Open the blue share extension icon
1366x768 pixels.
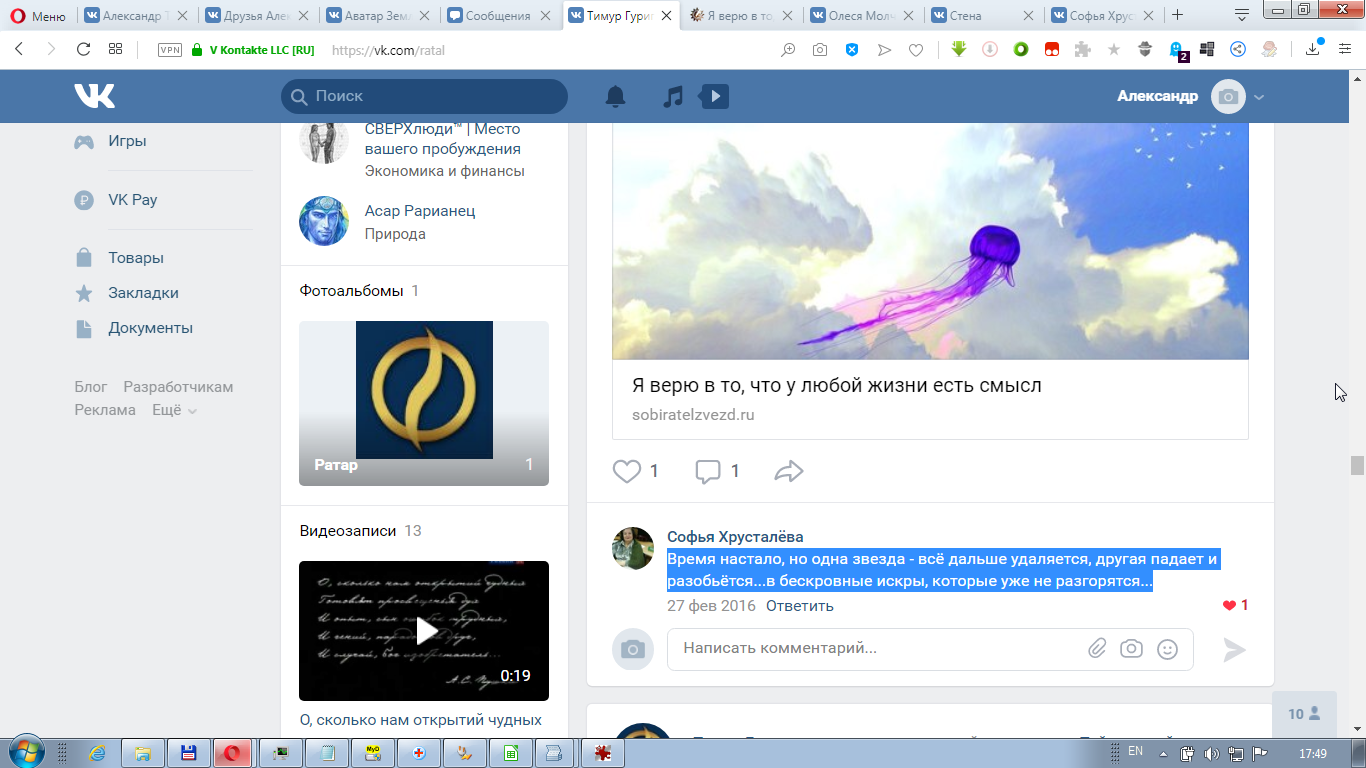point(1238,49)
